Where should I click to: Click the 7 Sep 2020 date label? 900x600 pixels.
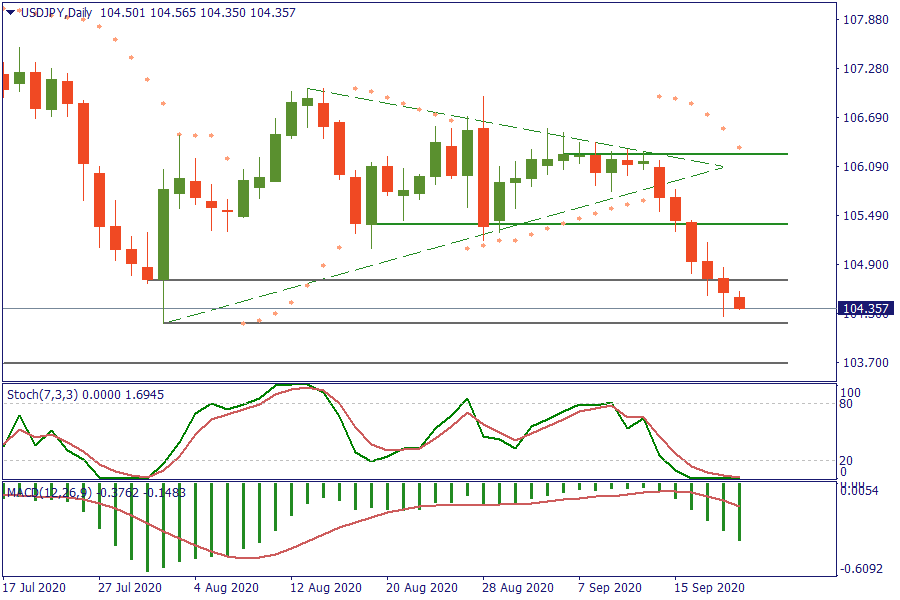point(610,588)
